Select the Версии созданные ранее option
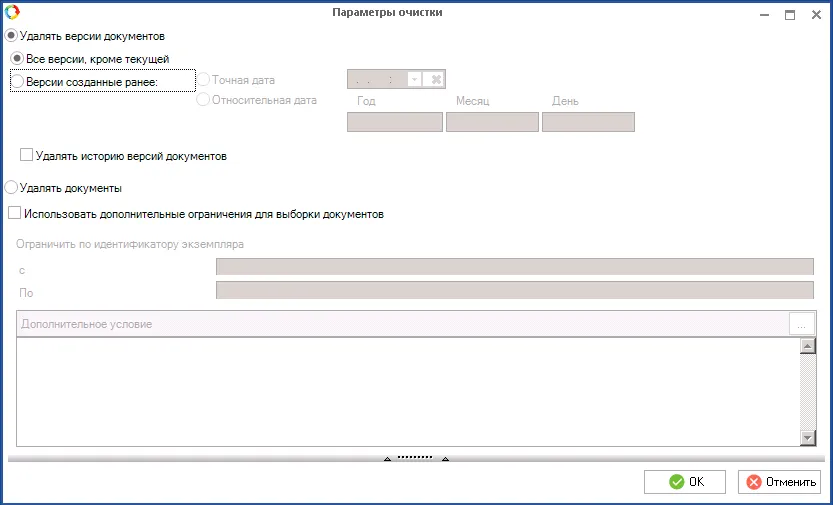This screenshot has height=505, width=833. [x=17, y=81]
